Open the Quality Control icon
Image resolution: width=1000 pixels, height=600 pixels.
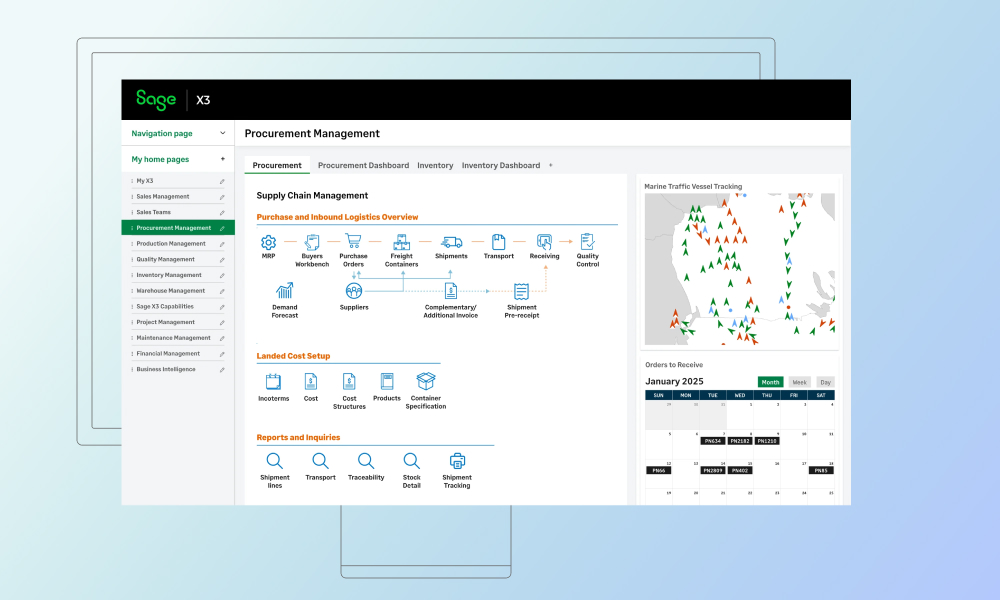pyautogui.click(x=588, y=242)
